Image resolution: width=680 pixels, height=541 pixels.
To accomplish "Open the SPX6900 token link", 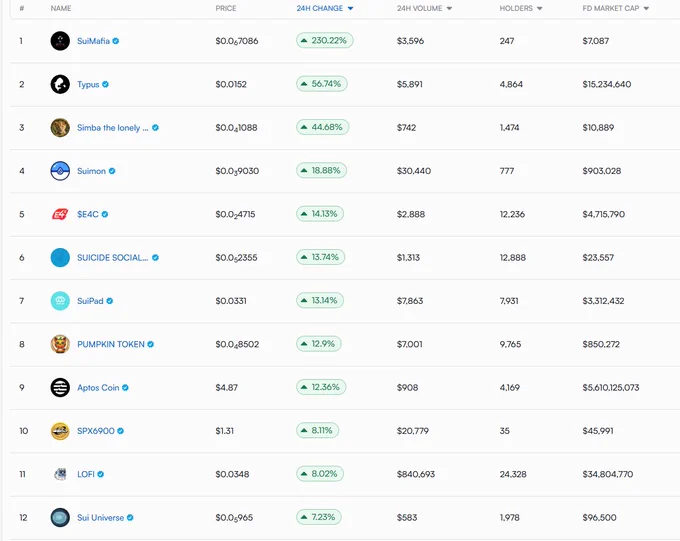I will (x=96, y=431).
